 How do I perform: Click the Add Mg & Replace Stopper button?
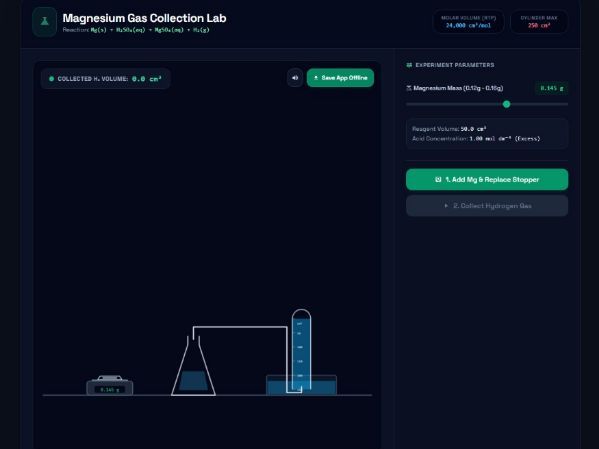click(487, 179)
